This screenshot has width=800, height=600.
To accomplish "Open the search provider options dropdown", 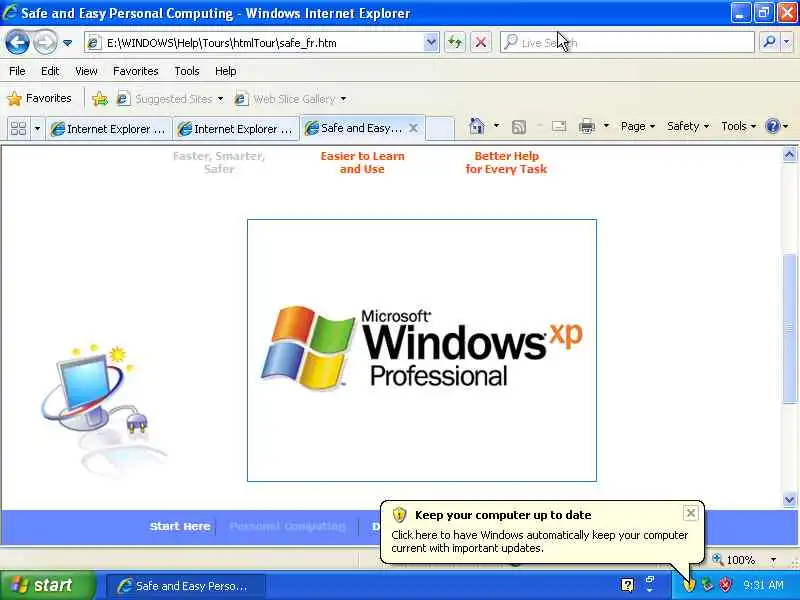I will pos(787,43).
